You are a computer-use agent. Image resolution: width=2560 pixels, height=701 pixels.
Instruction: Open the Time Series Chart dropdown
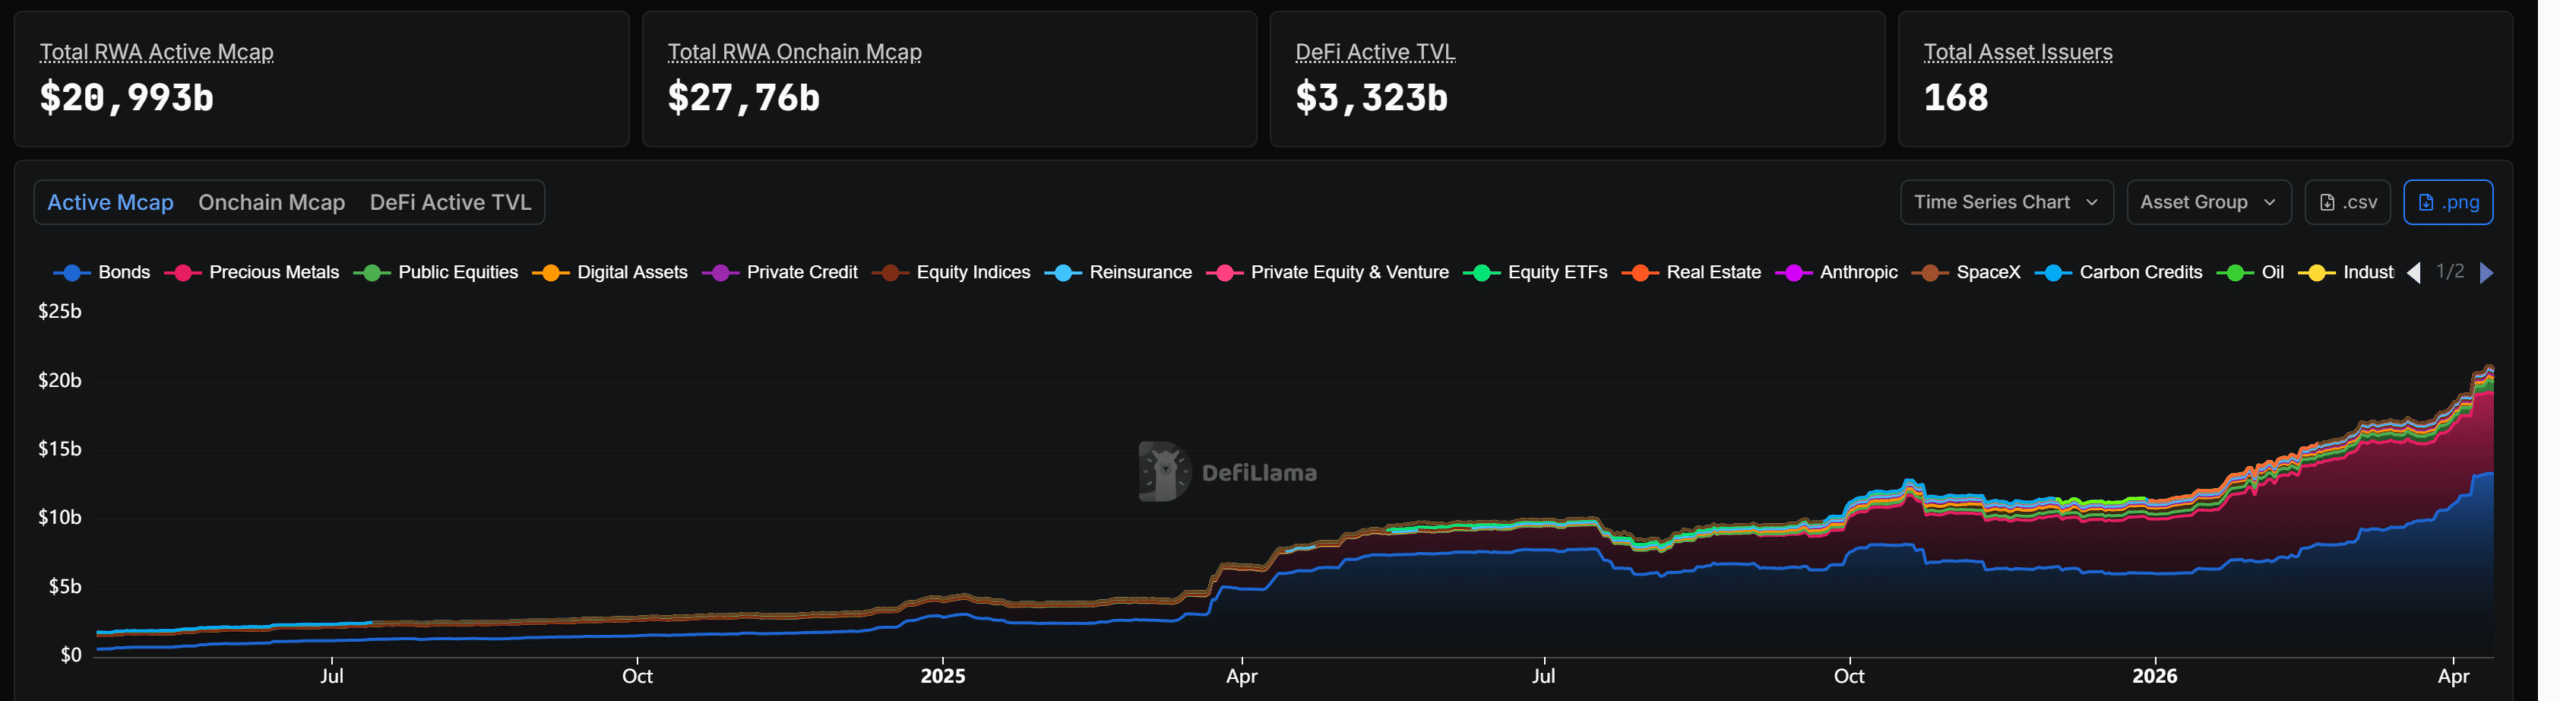pyautogui.click(x=2006, y=202)
